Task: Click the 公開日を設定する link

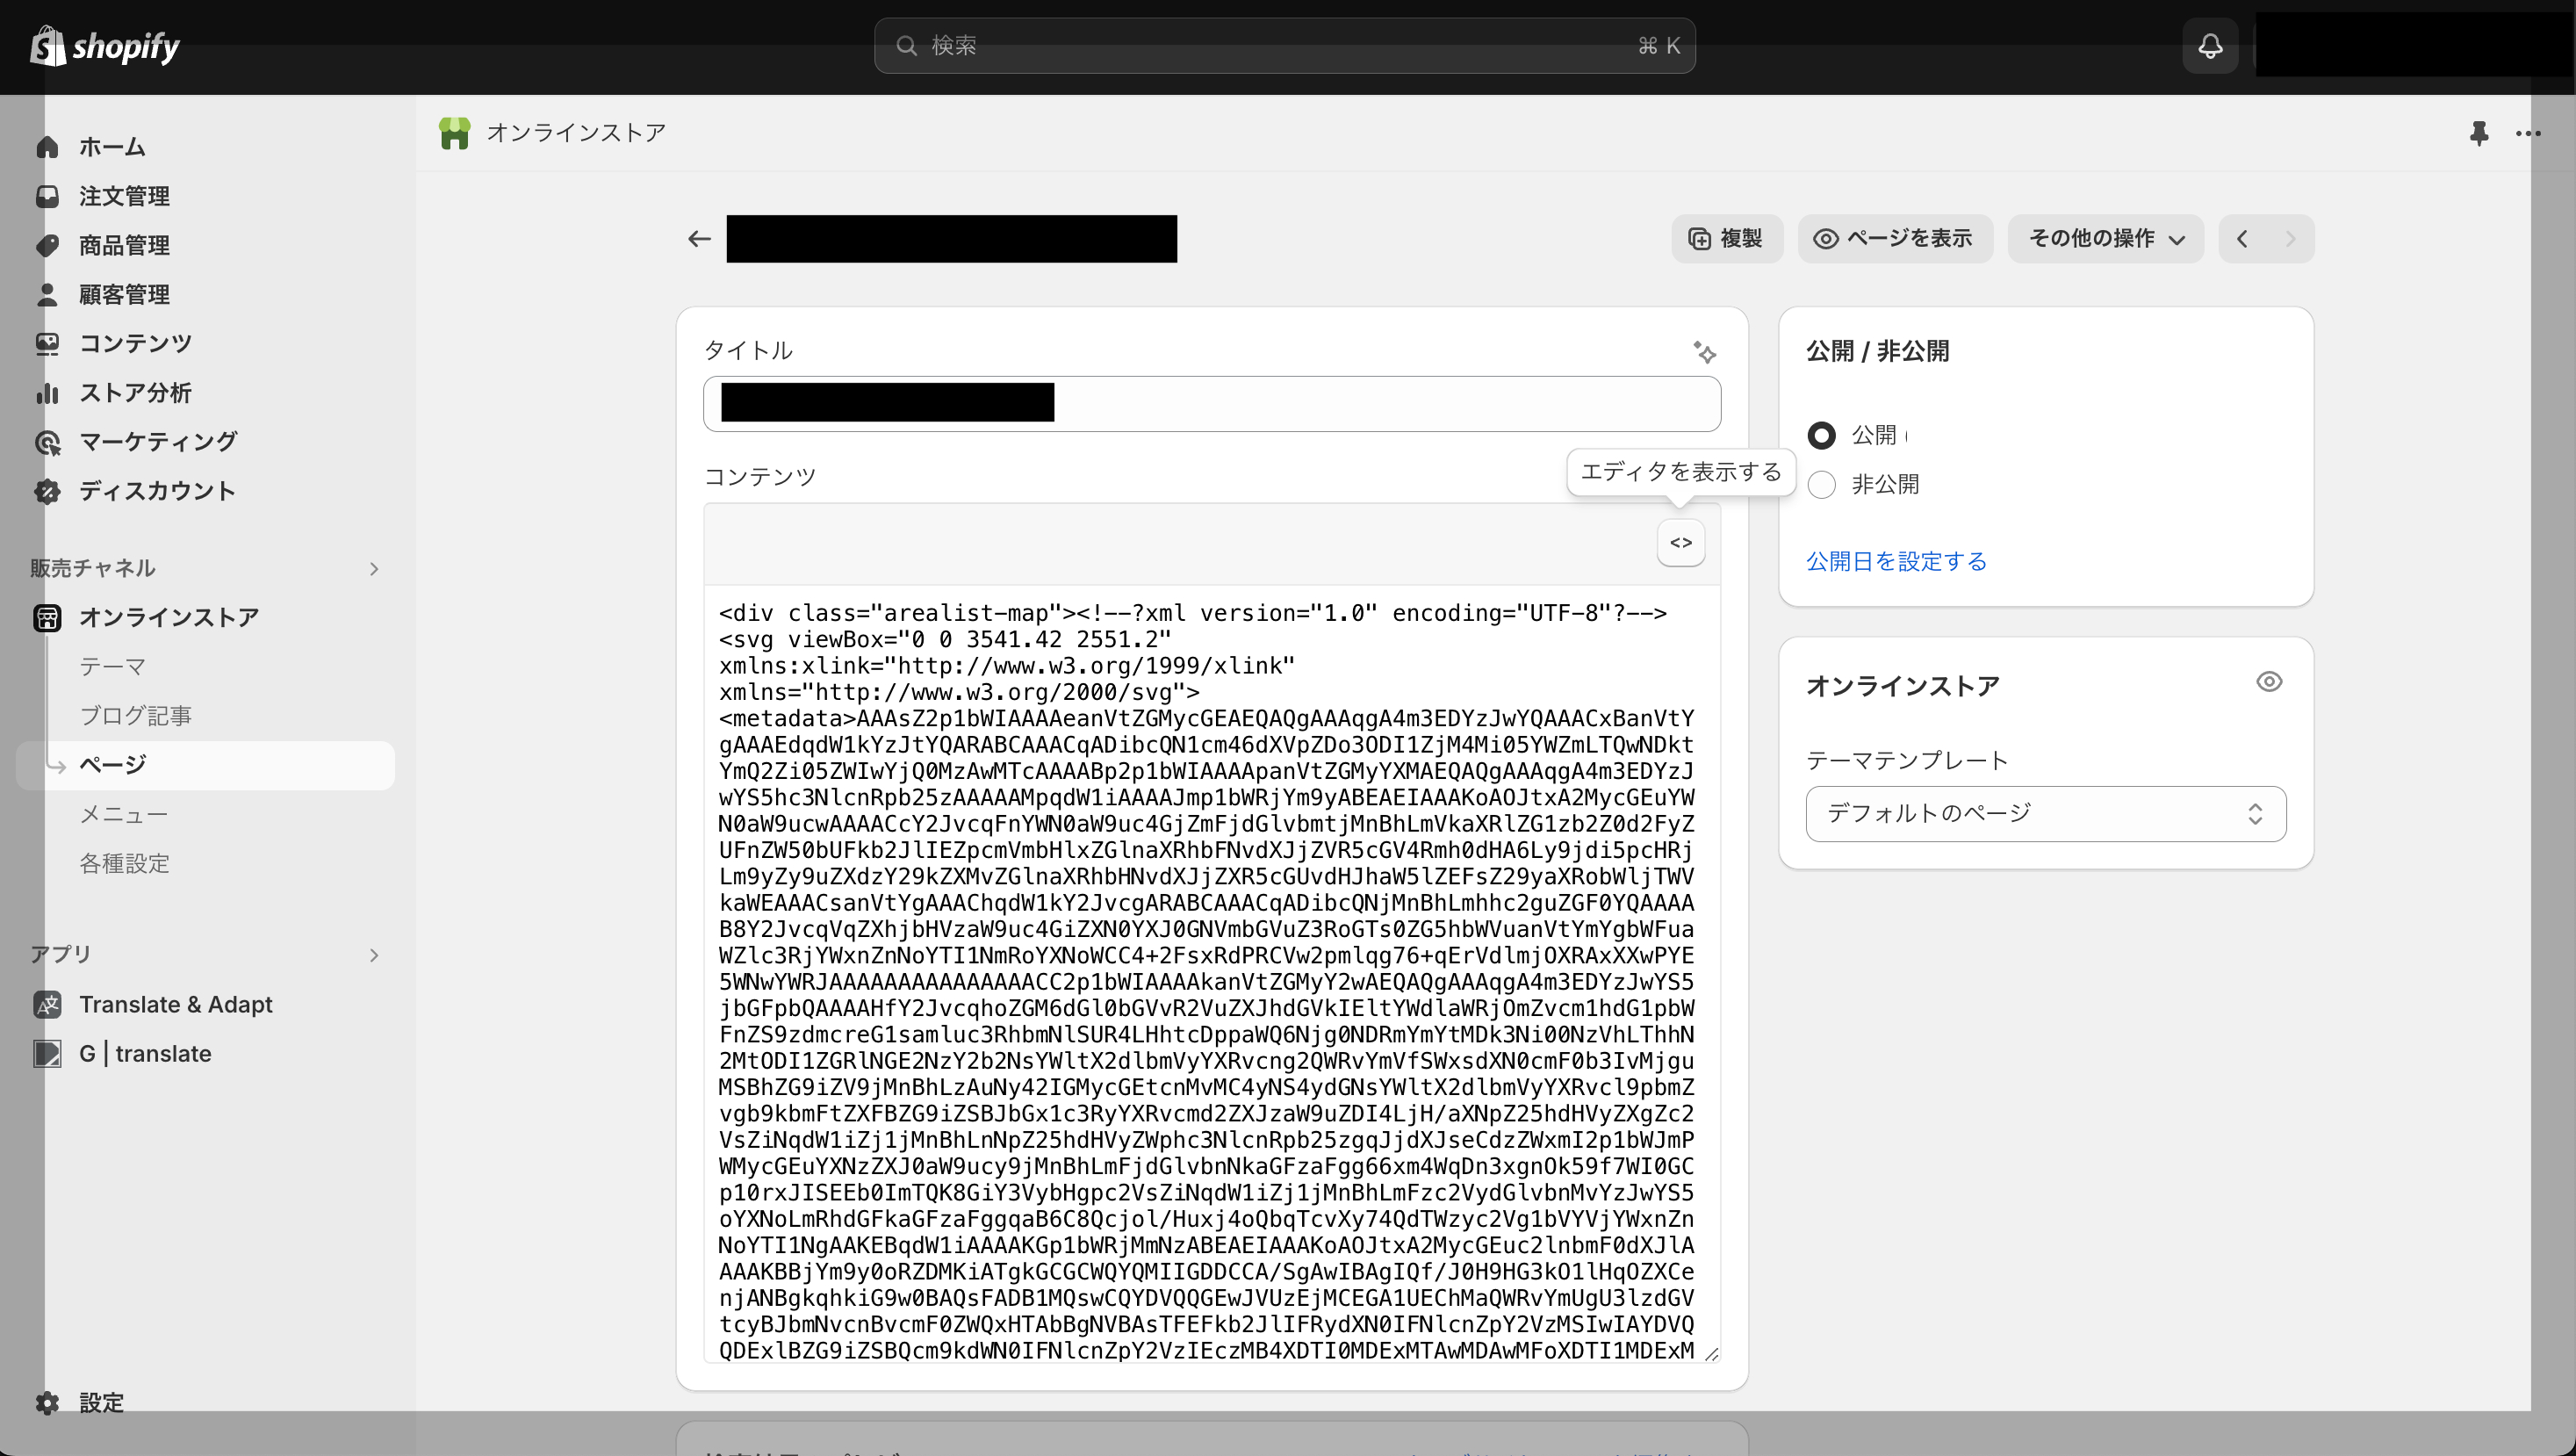Action: click(x=1896, y=561)
